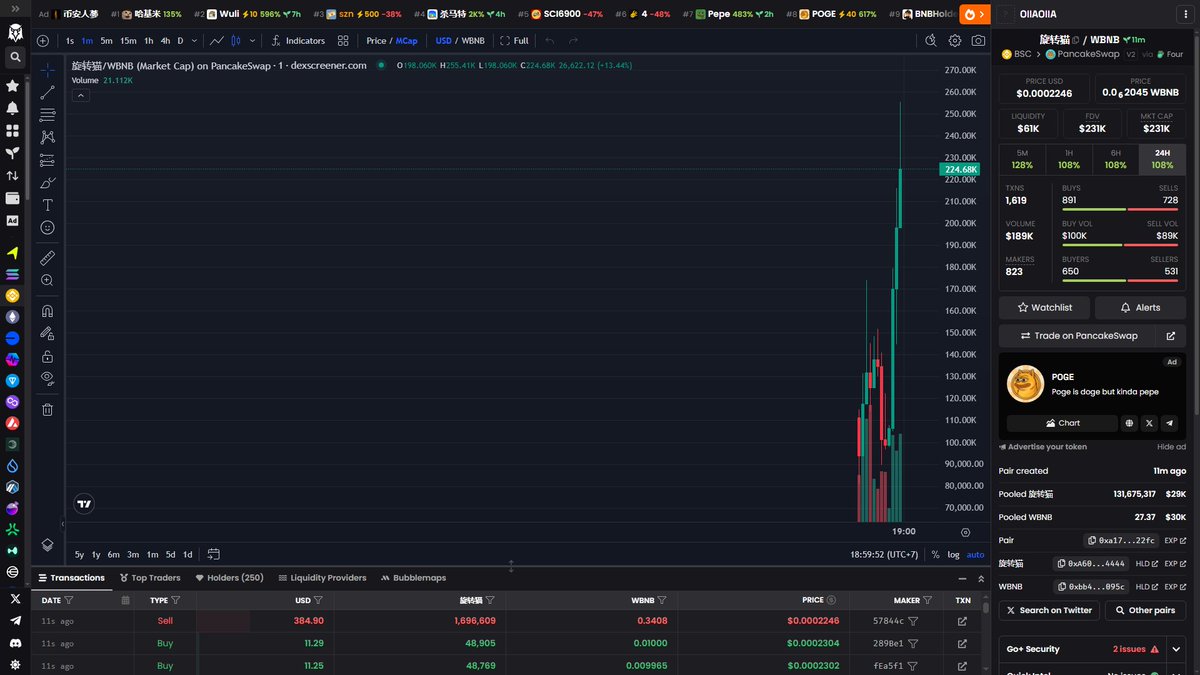Image resolution: width=1200 pixels, height=675 pixels.
Task: Collapse the Volume indicator legend
Action: pyautogui.click(x=81, y=95)
